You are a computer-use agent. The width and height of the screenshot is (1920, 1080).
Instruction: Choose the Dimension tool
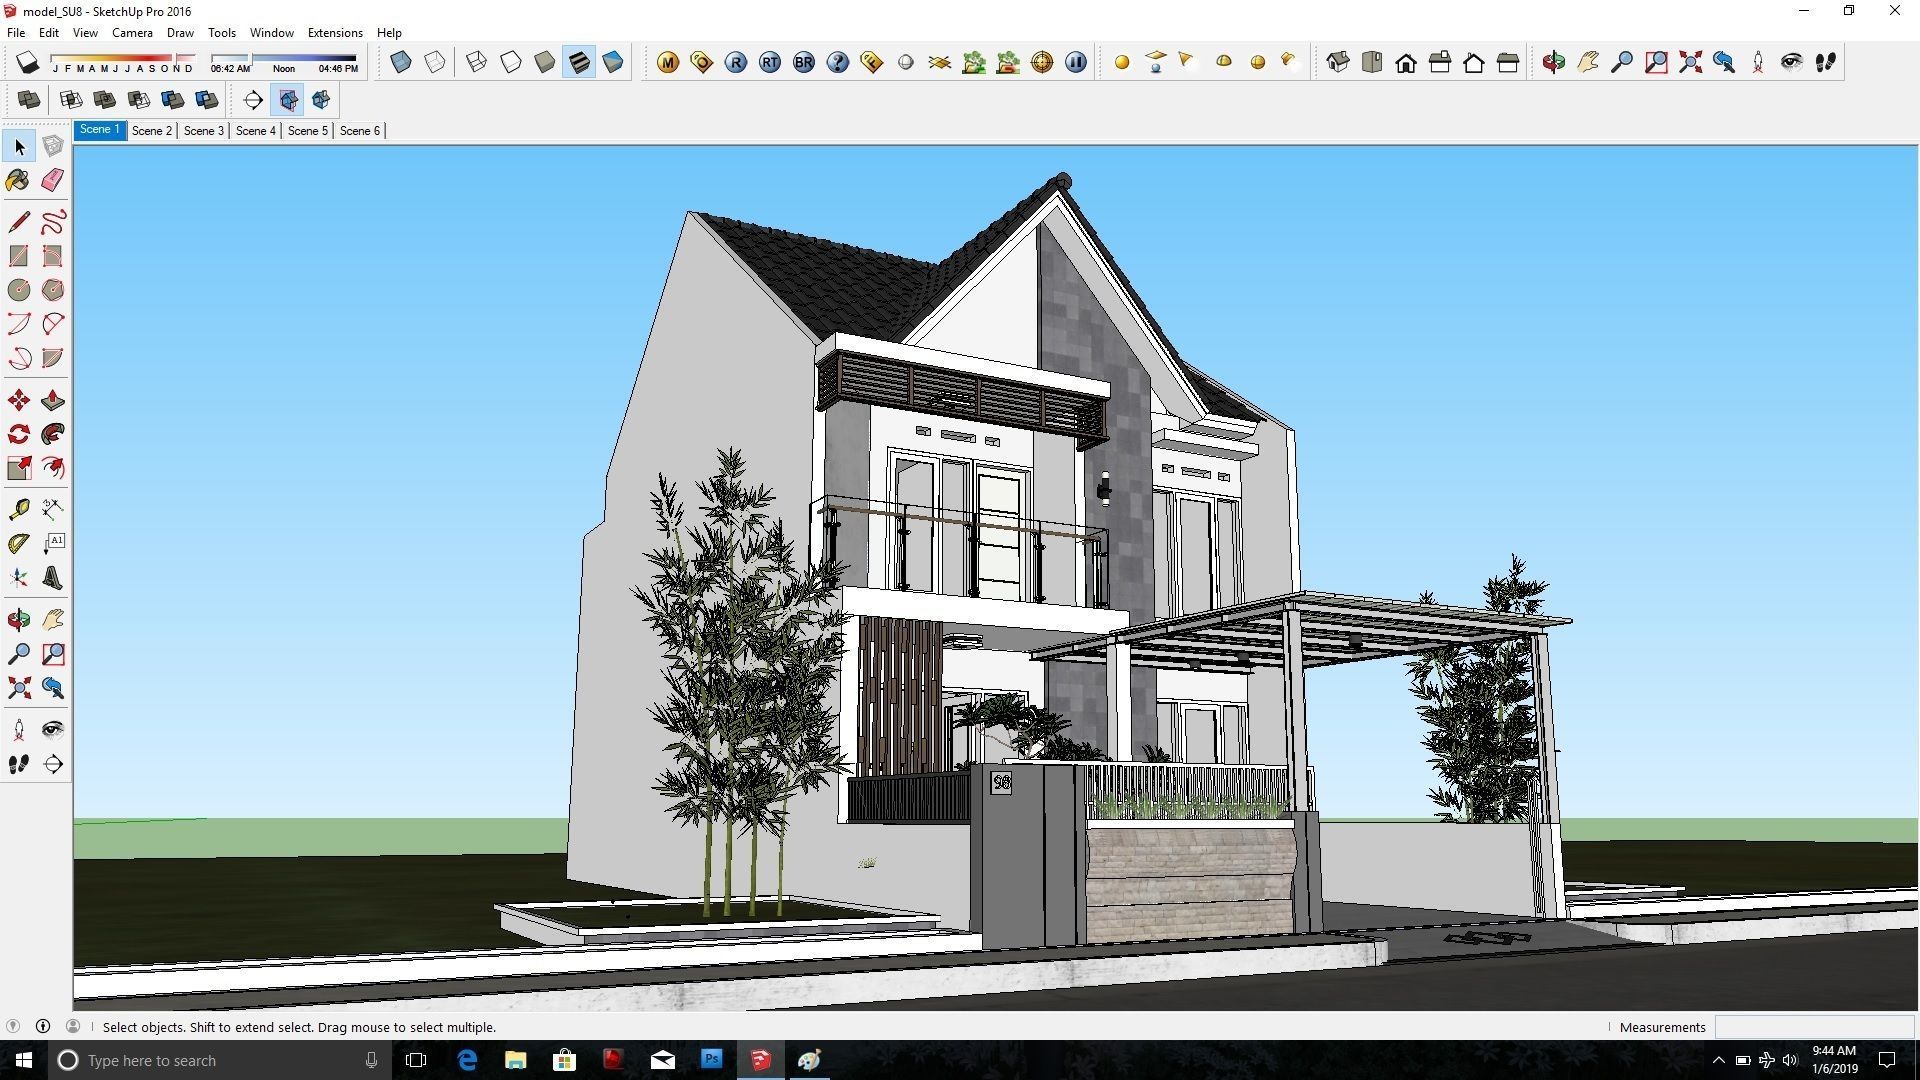(x=53, y=509)
